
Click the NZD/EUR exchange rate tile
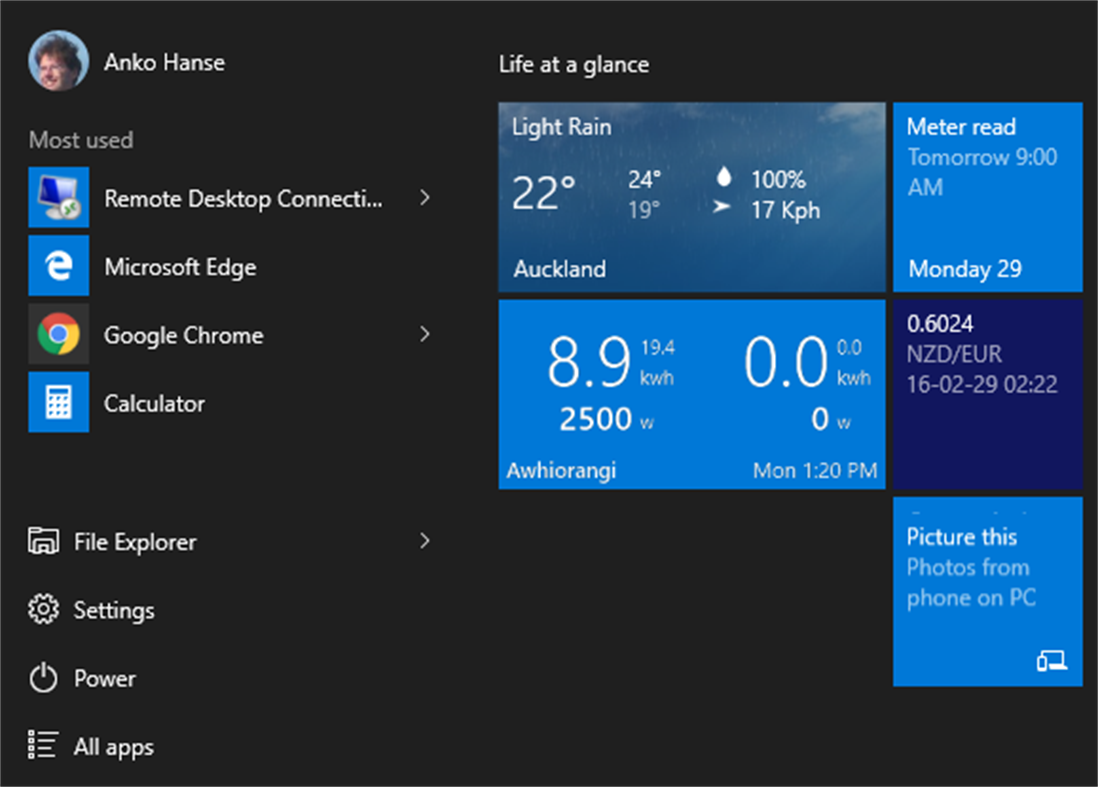pyautogui.click(x=987, y=392)
